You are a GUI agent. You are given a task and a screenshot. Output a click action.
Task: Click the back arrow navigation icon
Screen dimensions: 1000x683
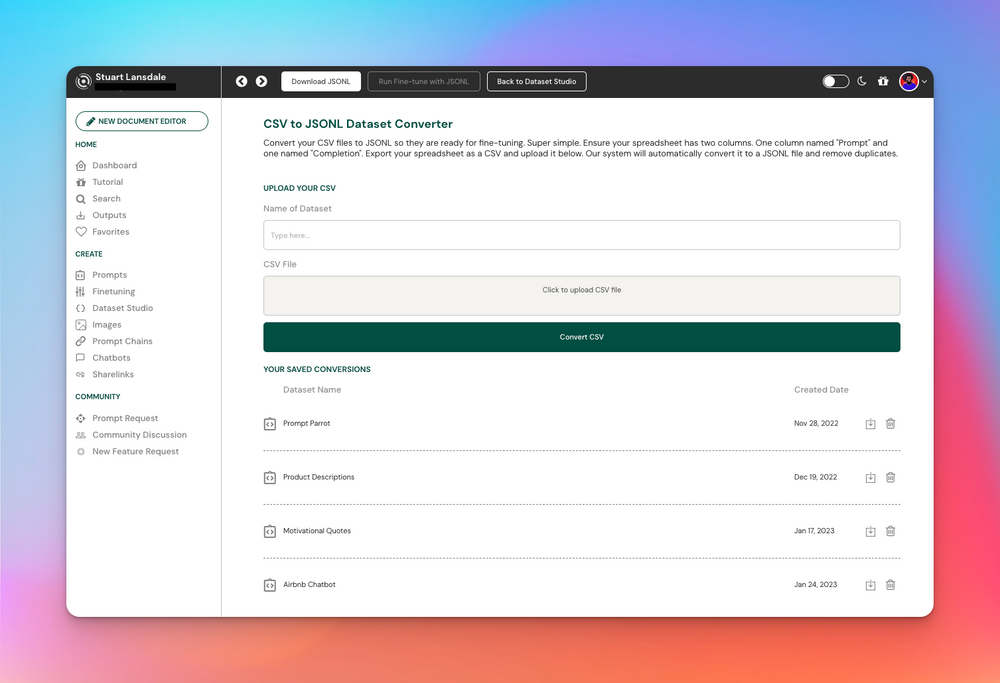(241, 81)
